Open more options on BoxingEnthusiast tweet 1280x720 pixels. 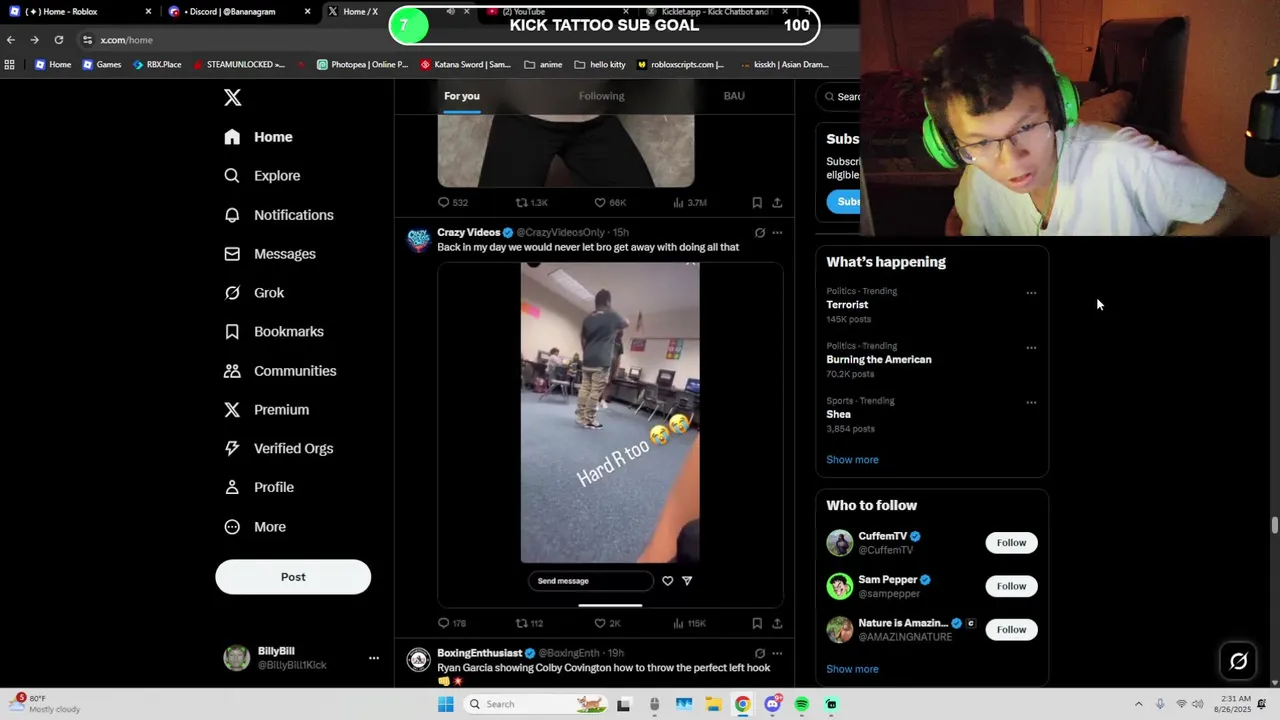777,653
